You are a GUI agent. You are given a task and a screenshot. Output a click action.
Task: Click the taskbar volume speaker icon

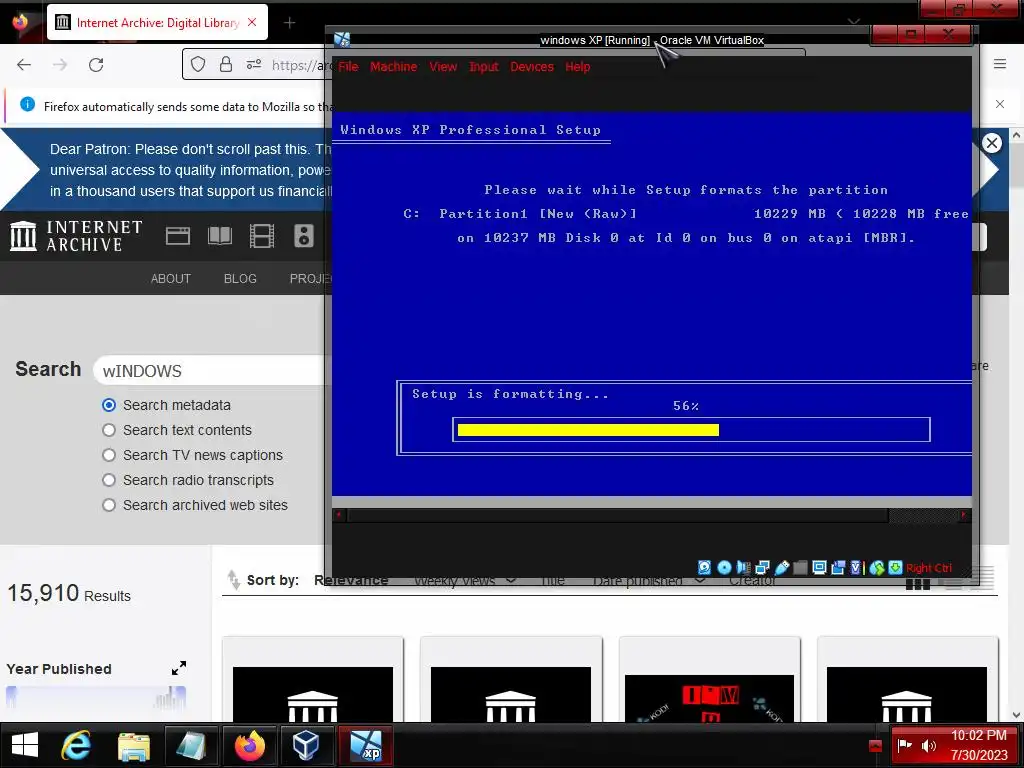click(x=928, y=745)
